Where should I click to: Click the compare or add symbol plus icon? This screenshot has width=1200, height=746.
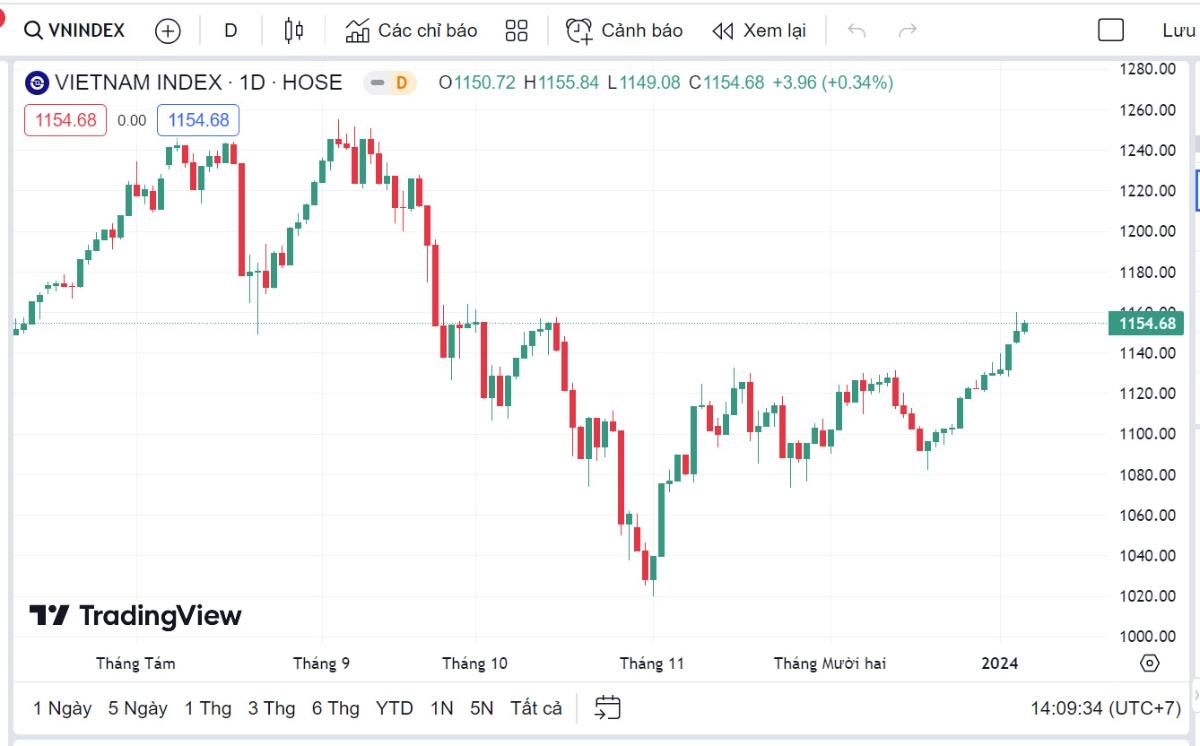(168, 31)
